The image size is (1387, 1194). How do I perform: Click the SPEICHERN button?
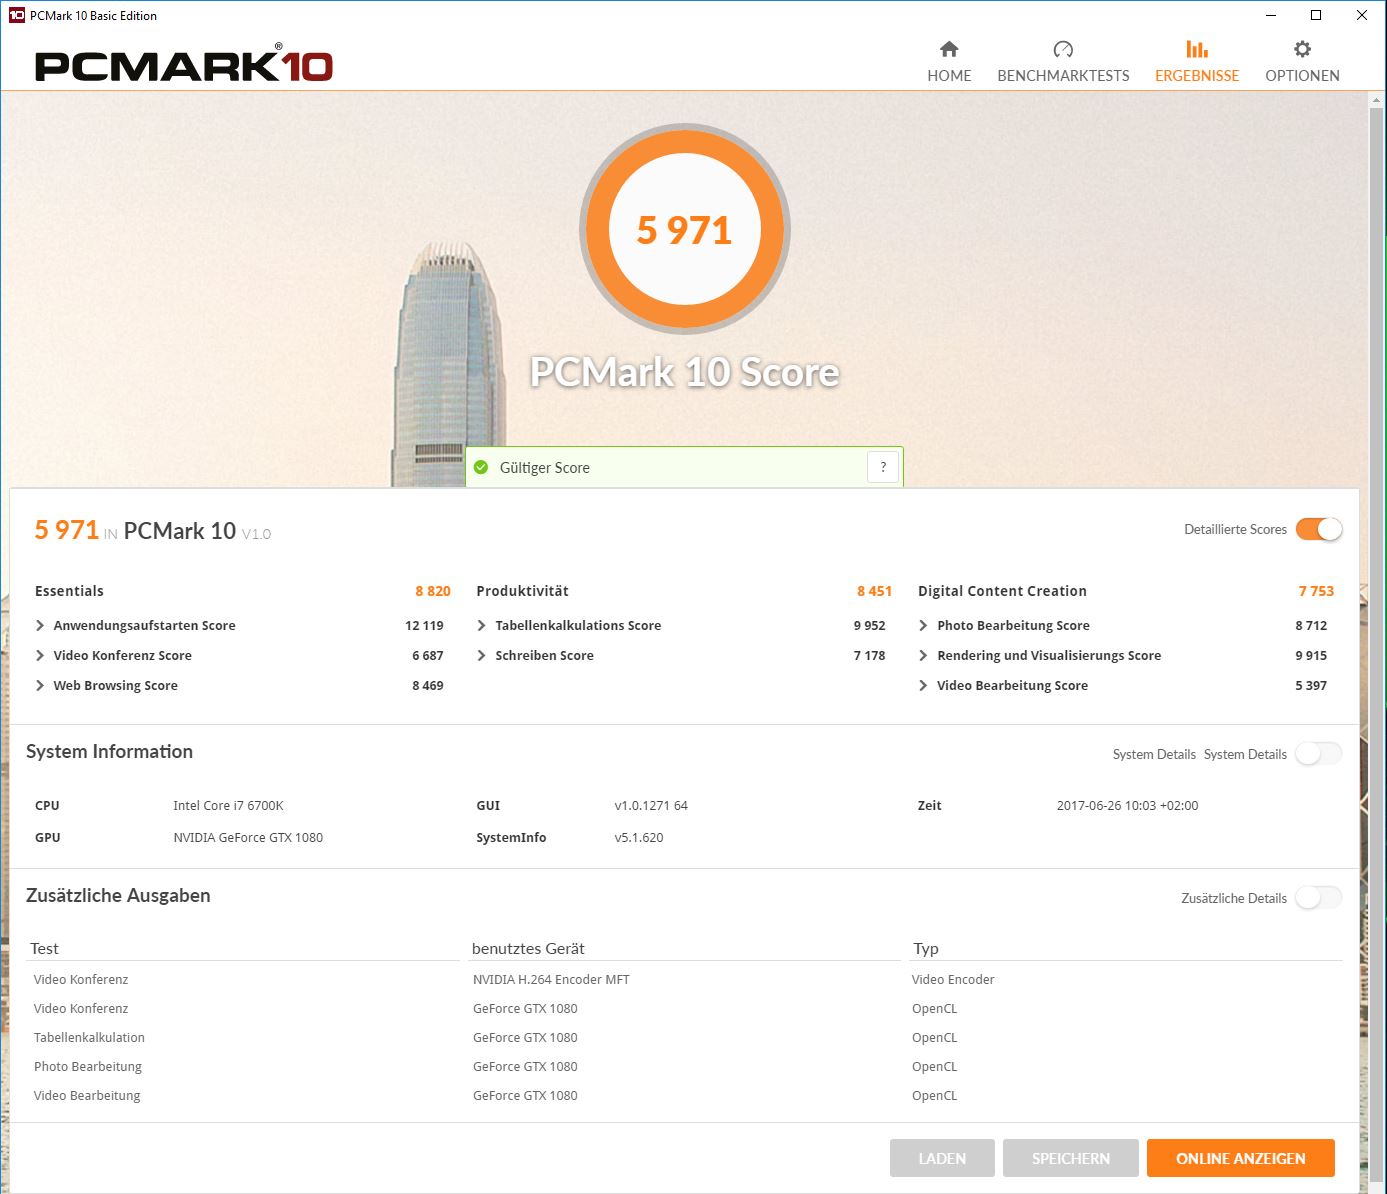1071,1158
